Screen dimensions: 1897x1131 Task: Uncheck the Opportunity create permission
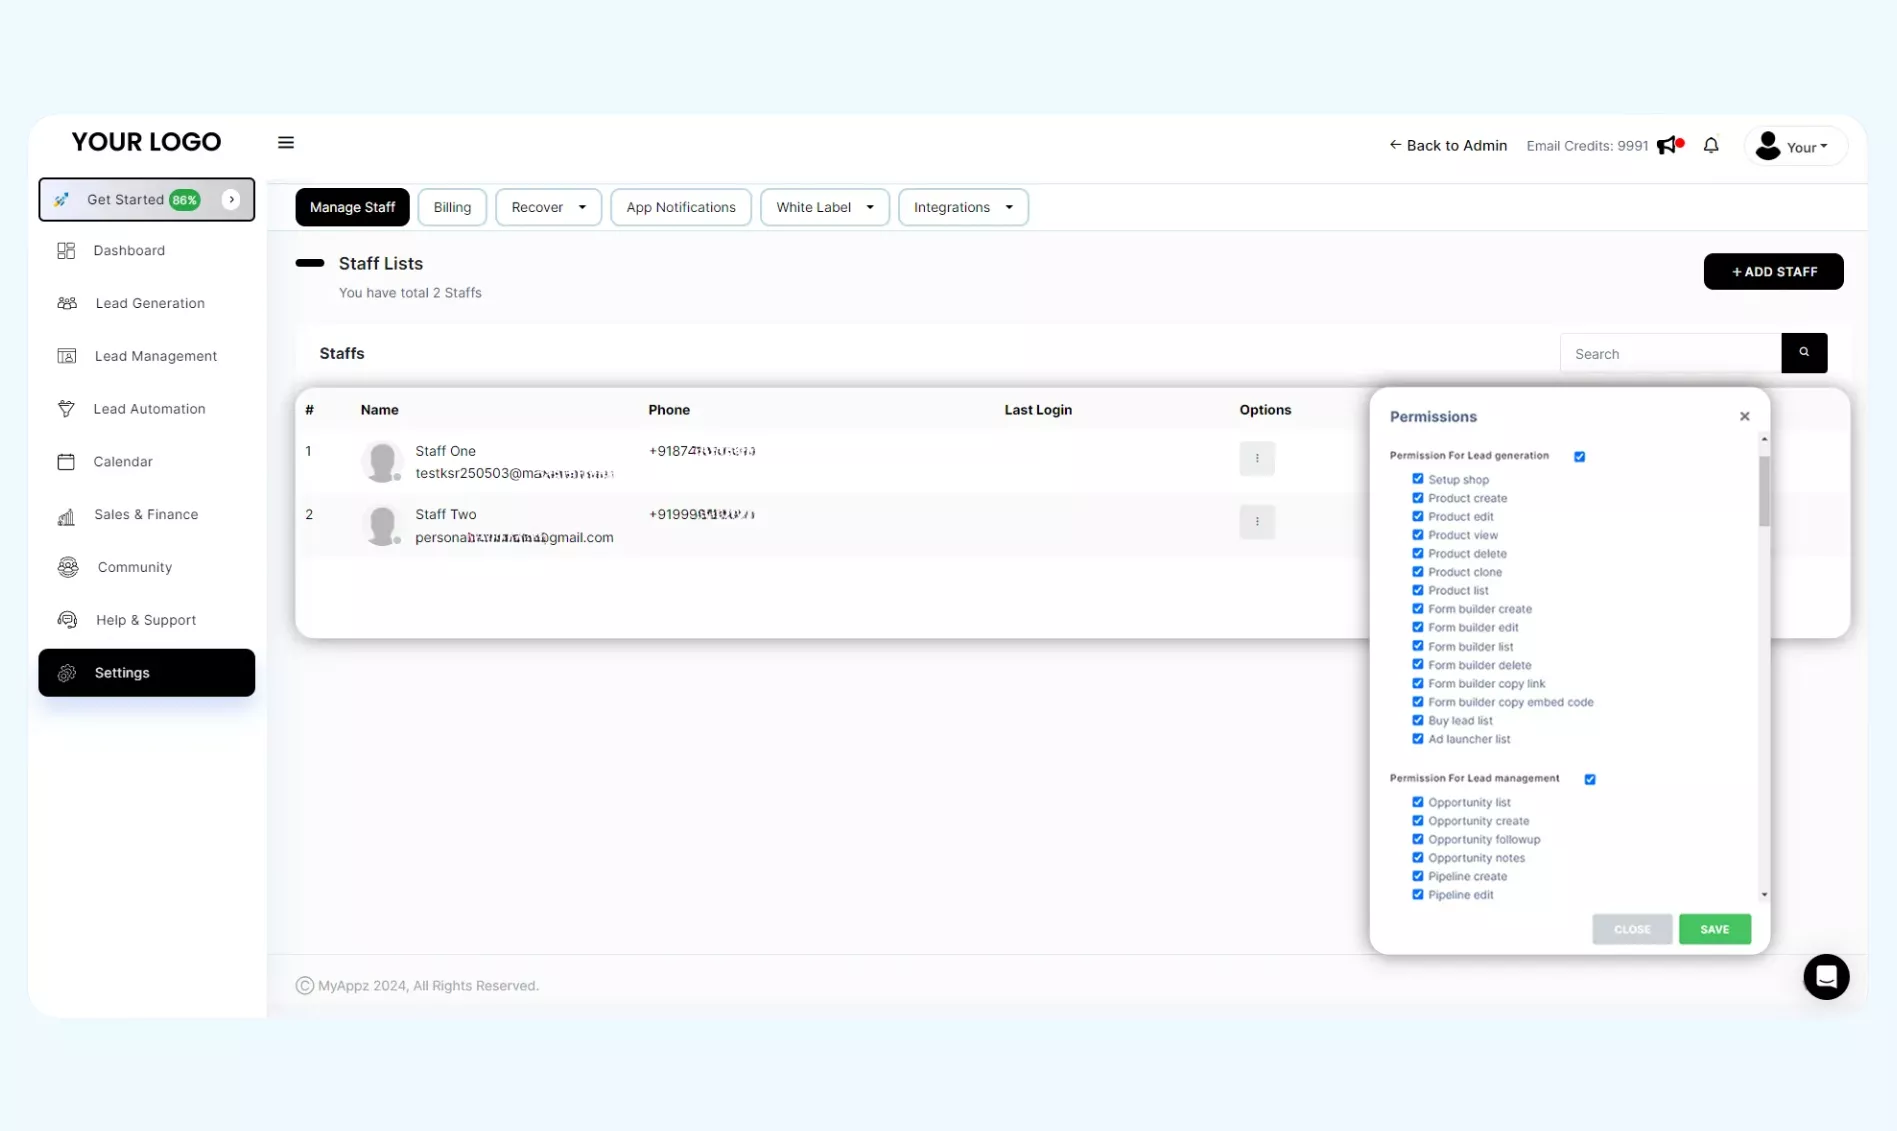coord(1417,821)
